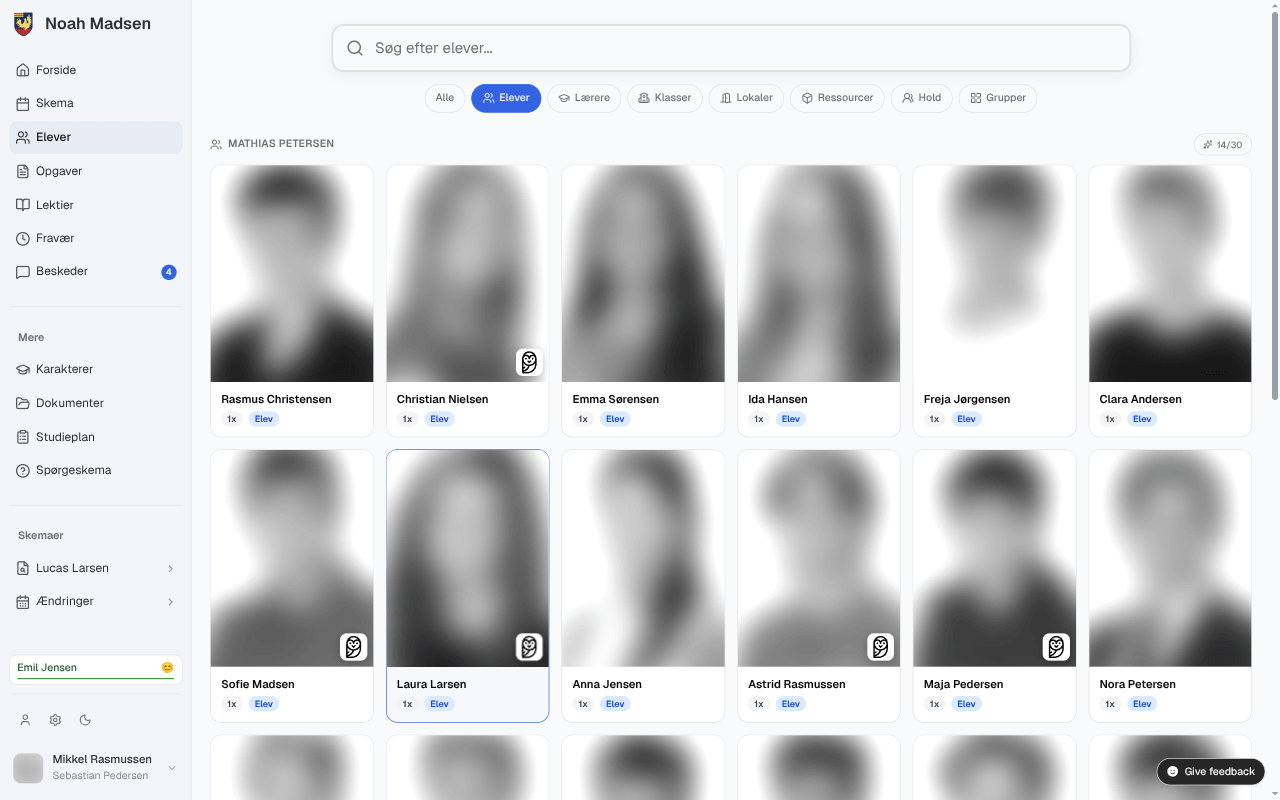Click the Dokumenter folder icon
1280x800 pixels.
(x=23, y=403)
